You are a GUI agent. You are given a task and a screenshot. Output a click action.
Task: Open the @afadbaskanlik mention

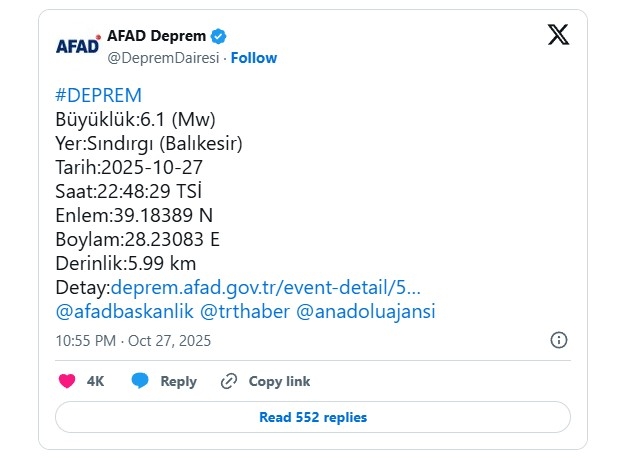(x=124, y=312)
